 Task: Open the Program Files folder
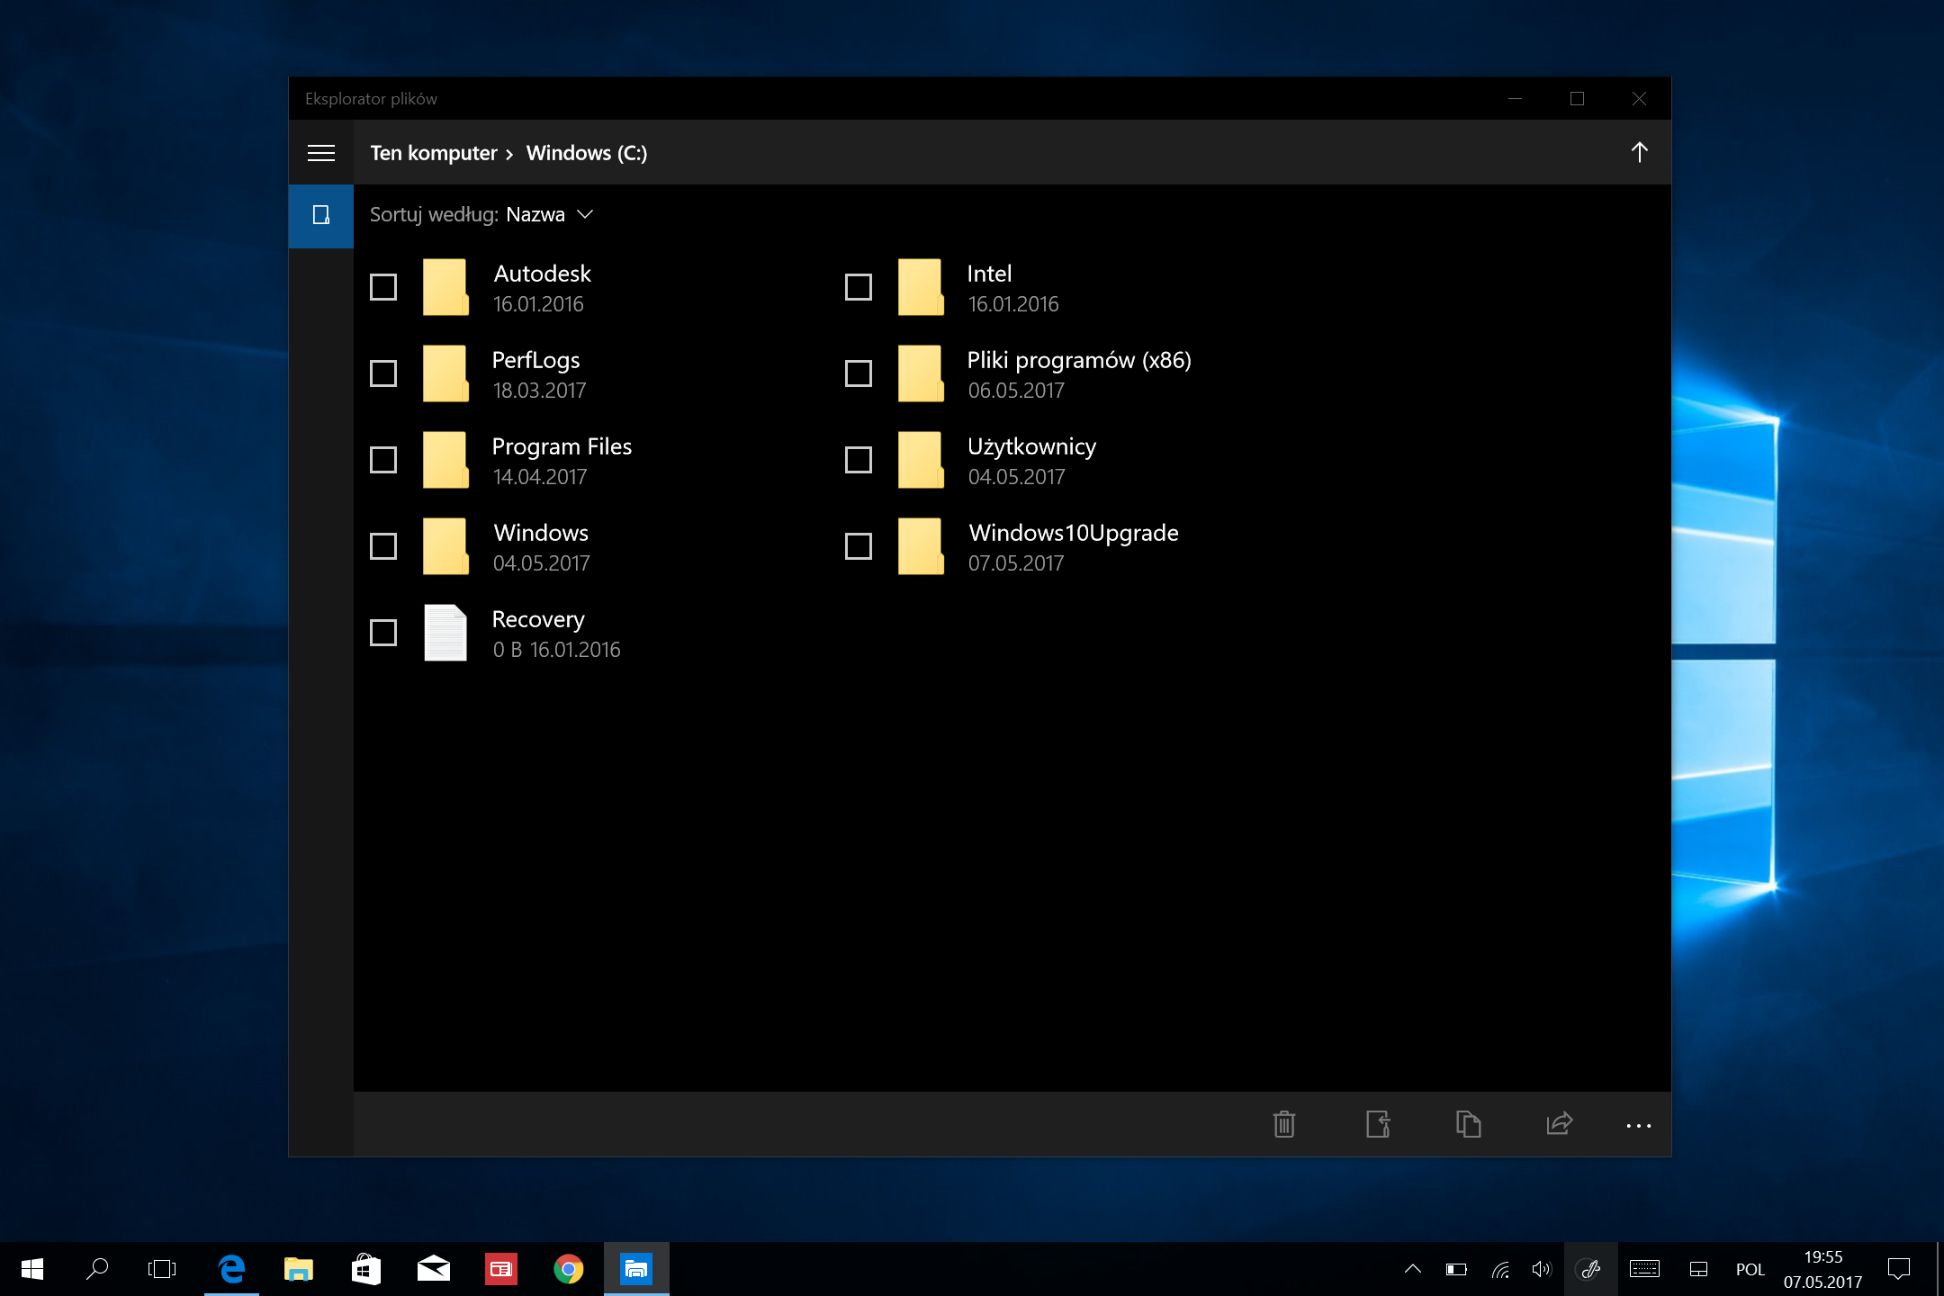[x=561, y=447]
